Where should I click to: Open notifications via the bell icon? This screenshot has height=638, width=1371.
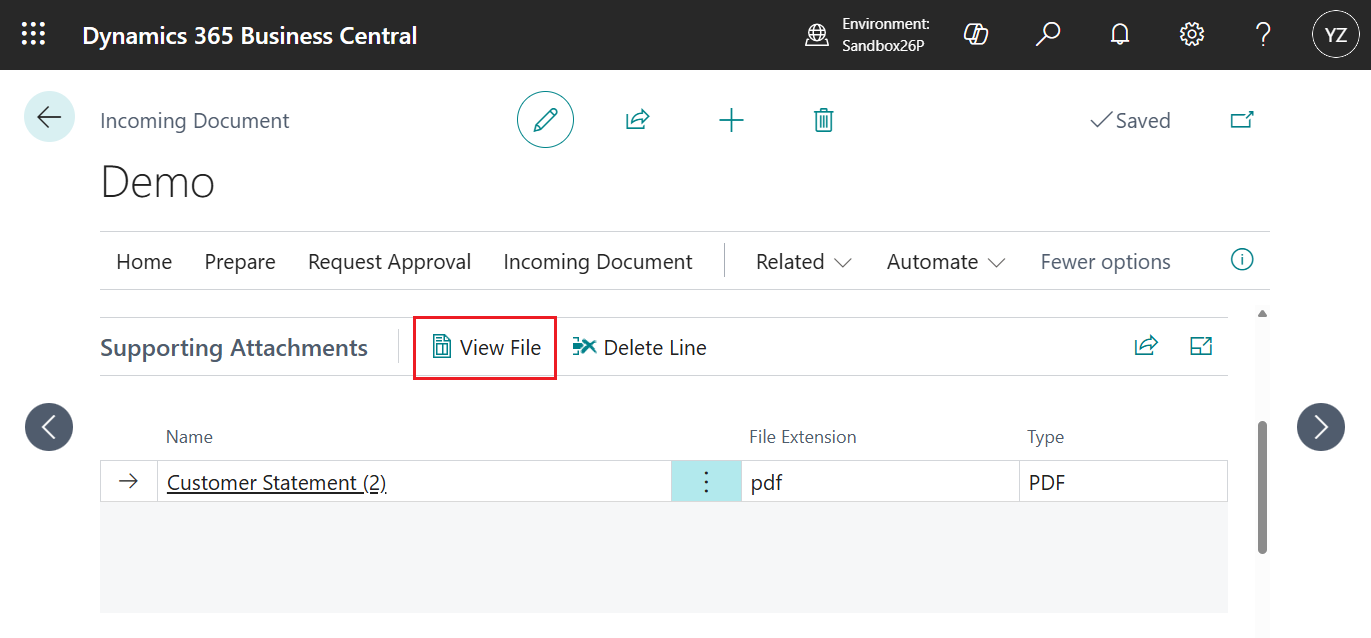[x=1119, y=33]
